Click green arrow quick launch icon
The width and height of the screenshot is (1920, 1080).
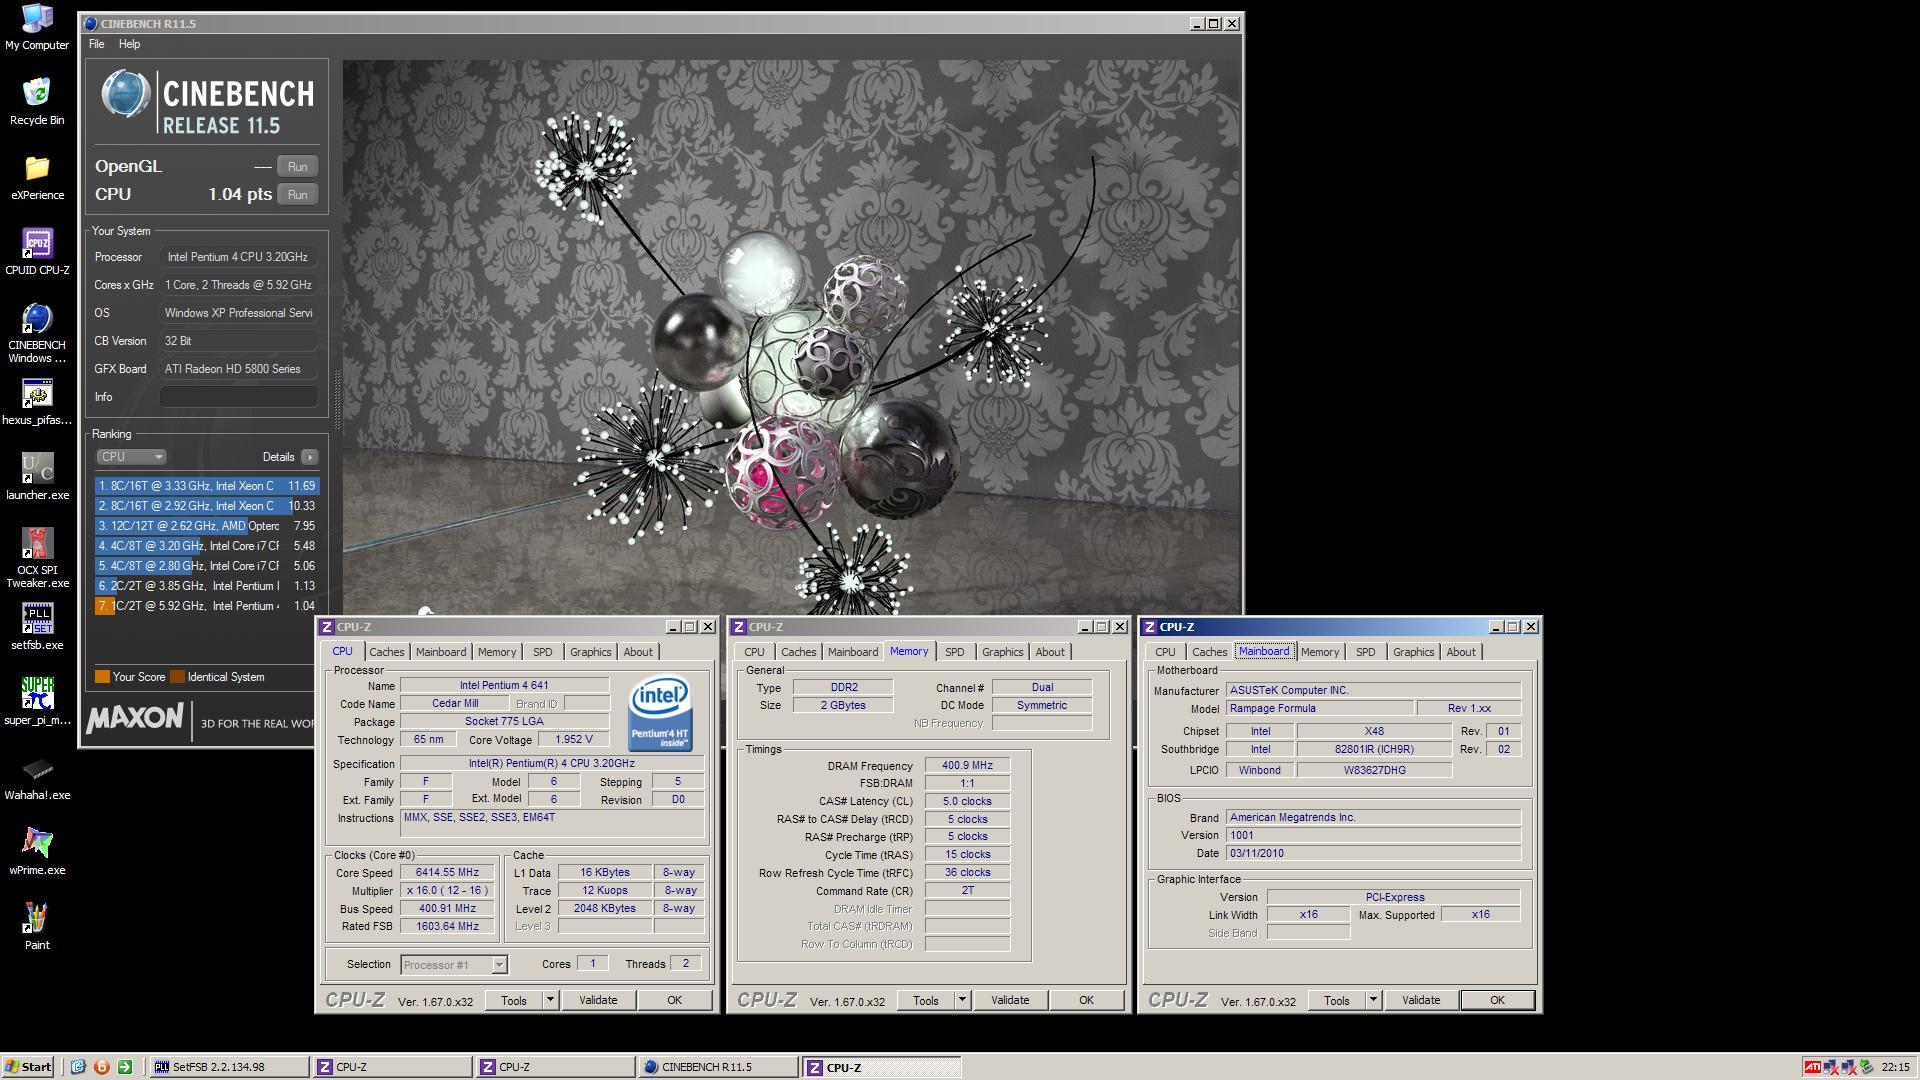(x=125, y=1067)
